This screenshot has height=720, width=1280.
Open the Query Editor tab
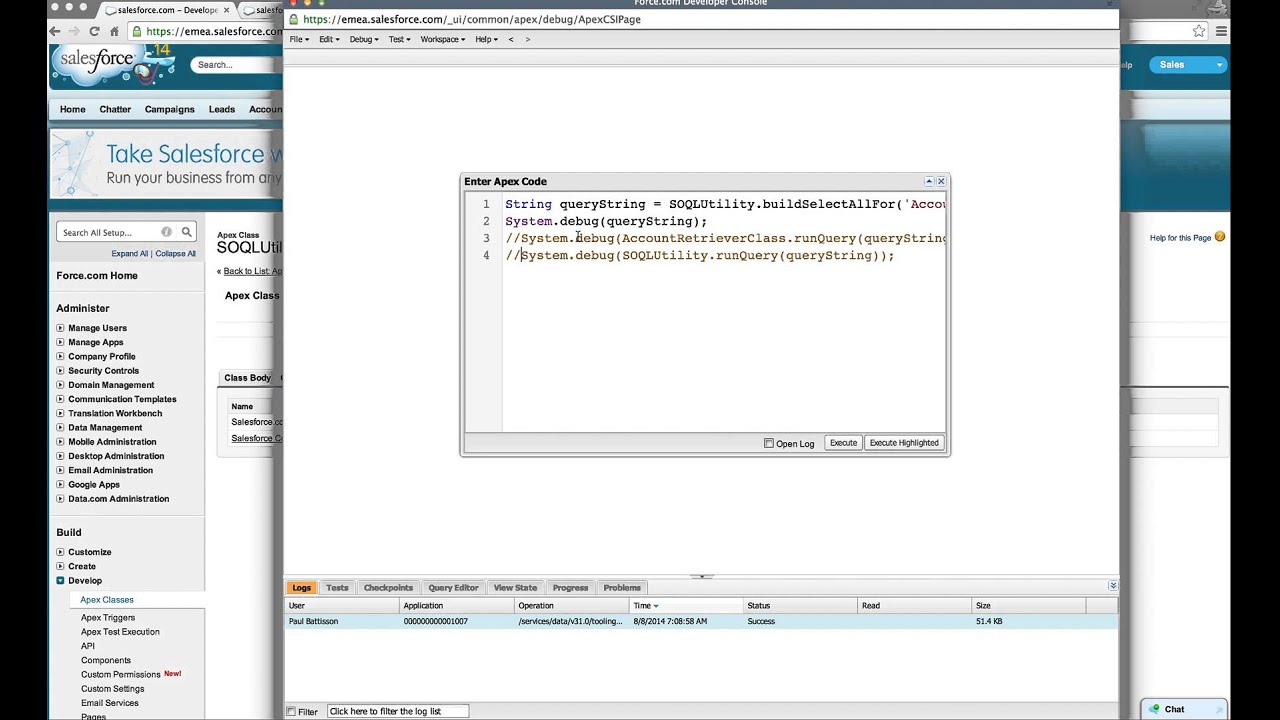453,588
